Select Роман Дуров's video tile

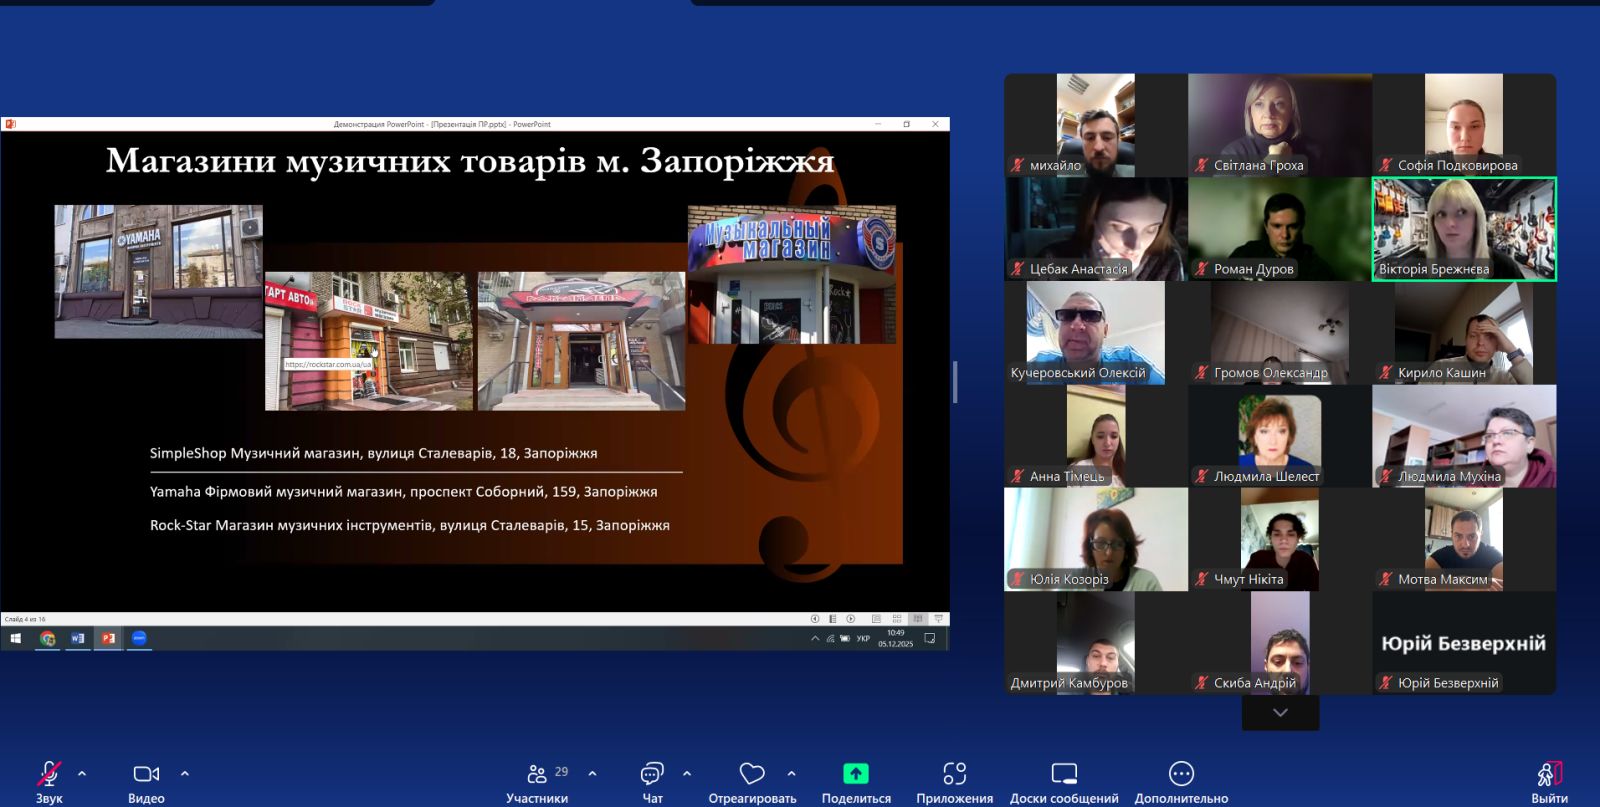click(x=1280, y=229)
